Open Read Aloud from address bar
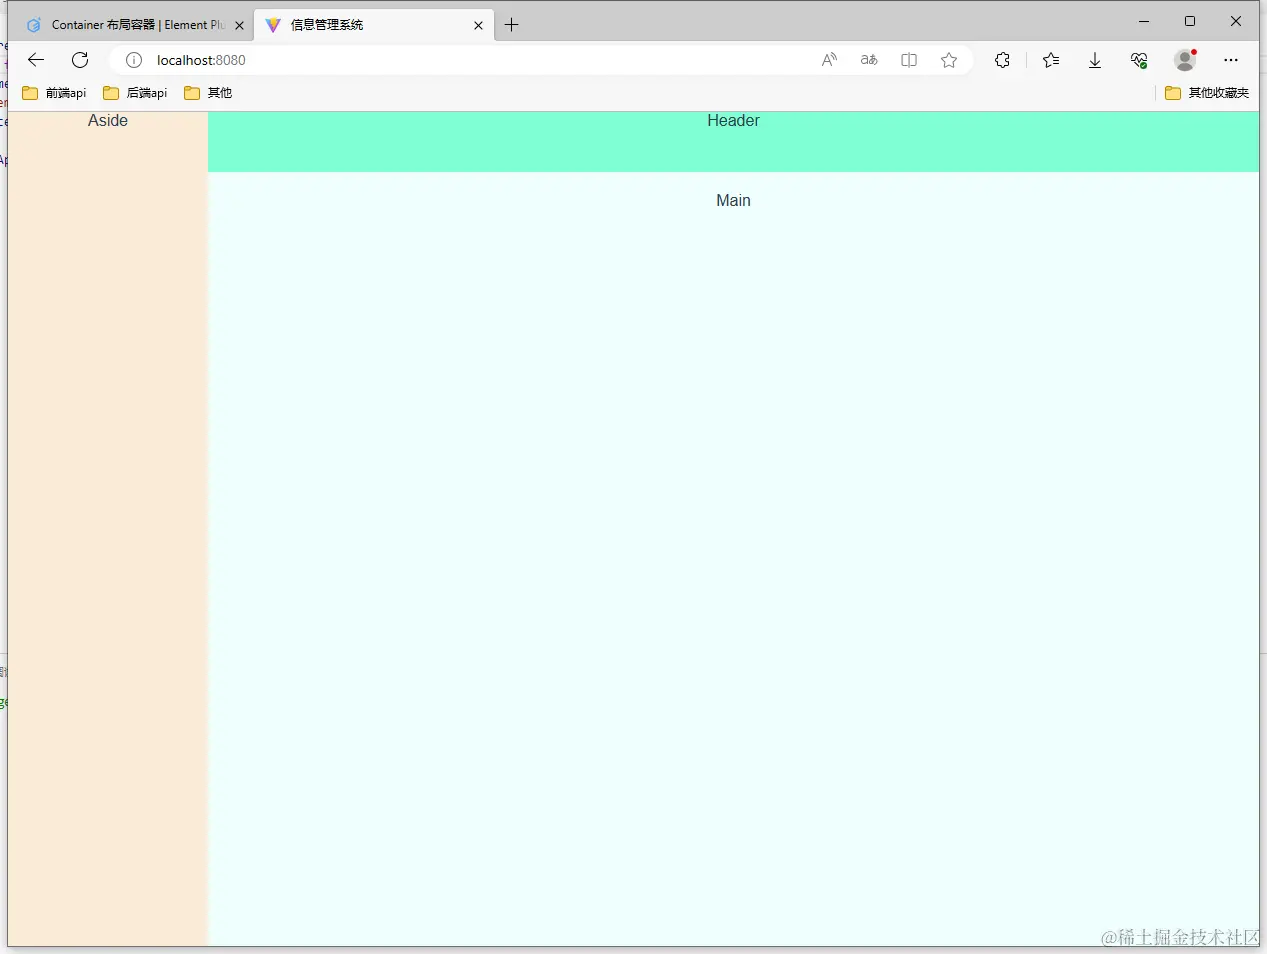 tap(829, 60)
